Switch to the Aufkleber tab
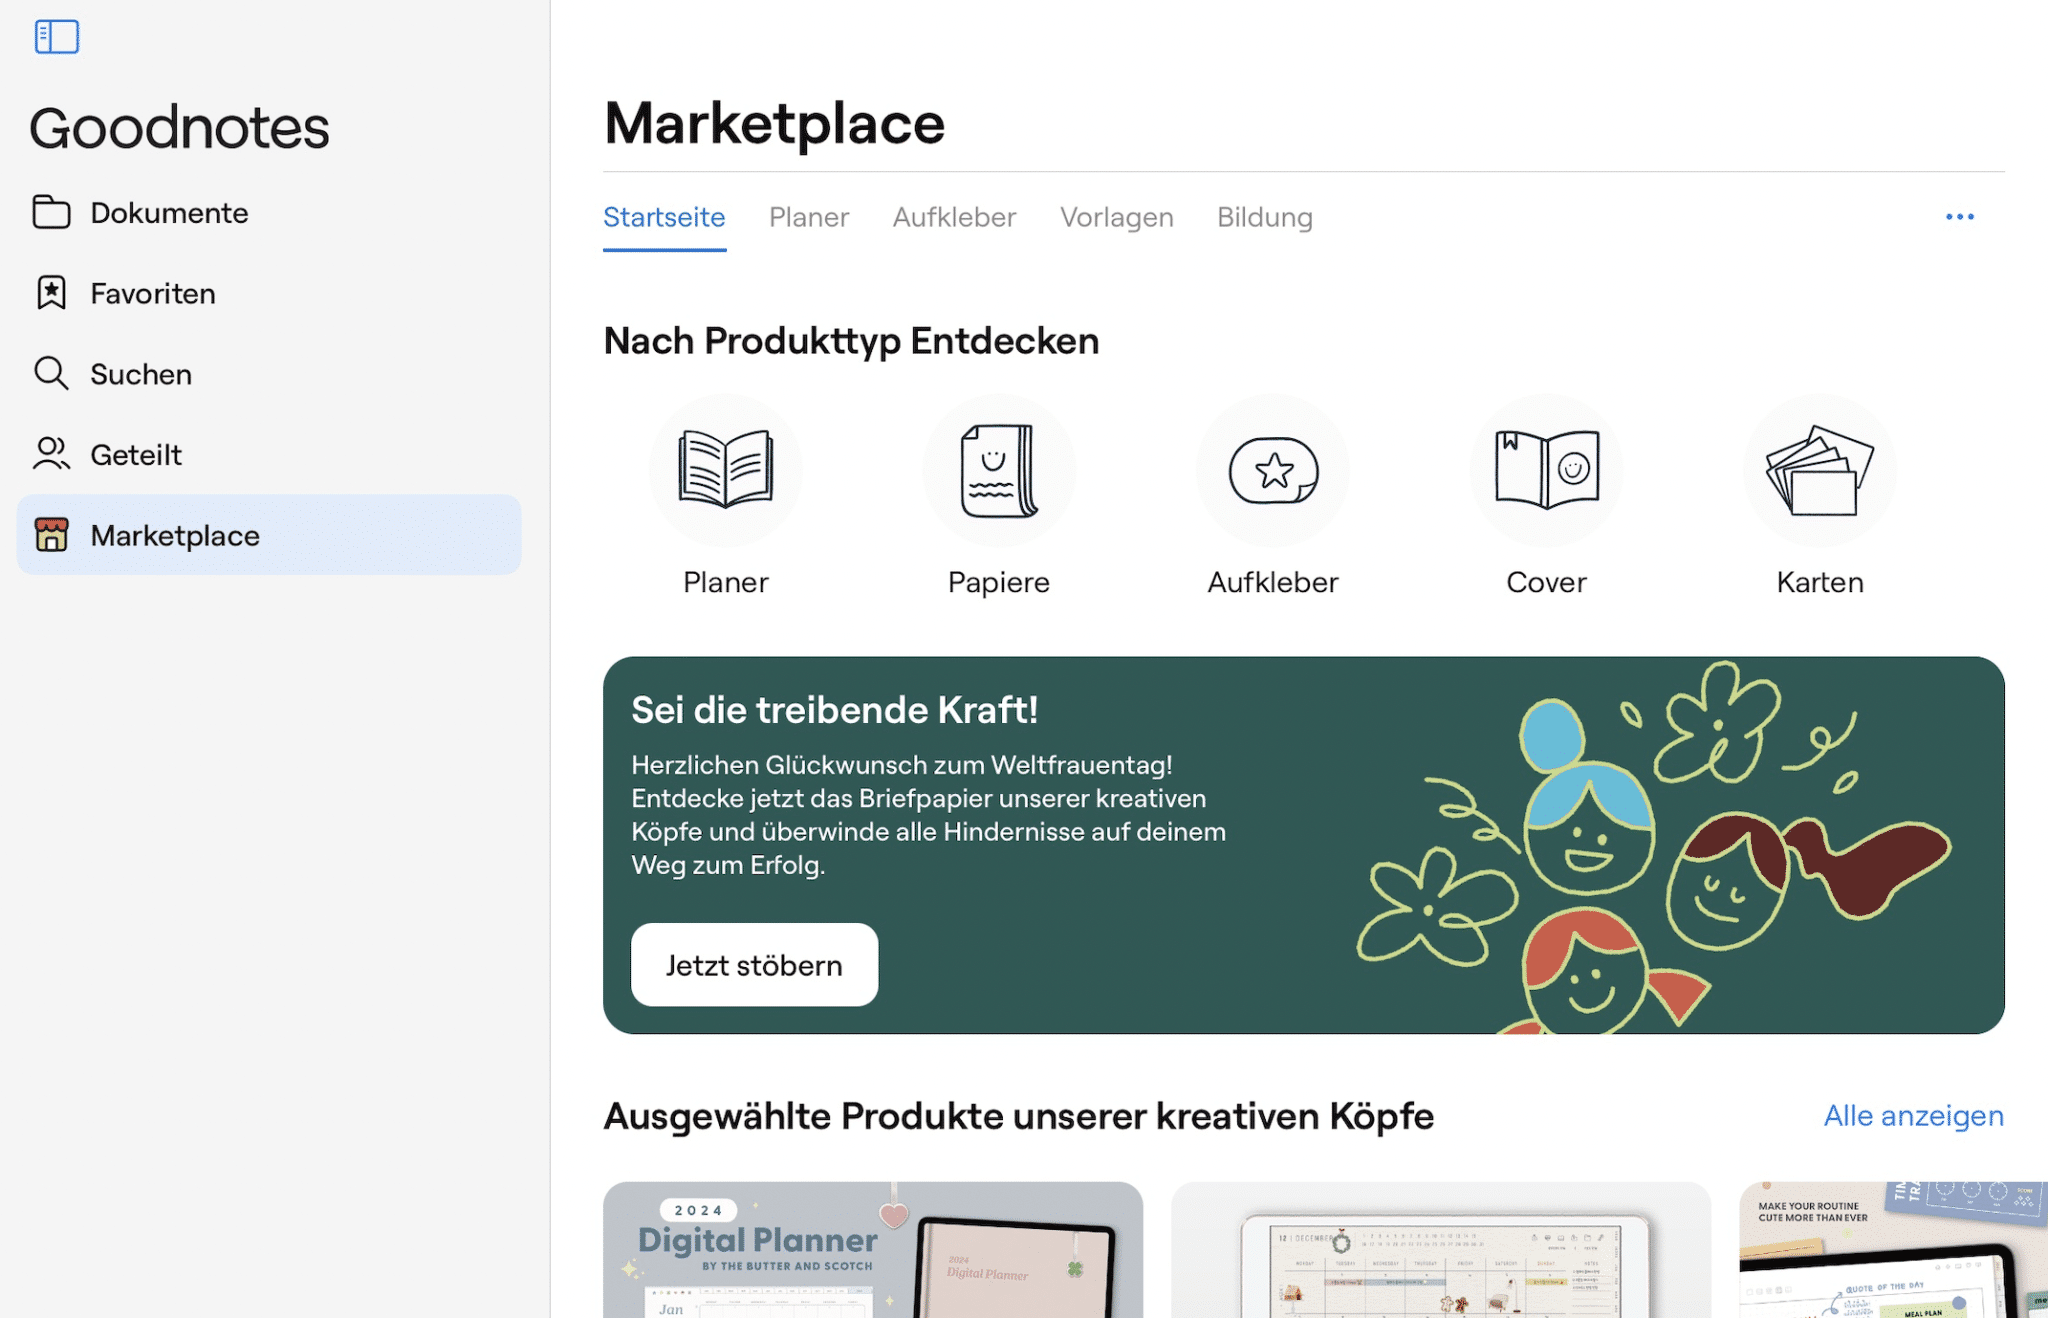This screenshot has width=2048, height=1318. point(954,217)
